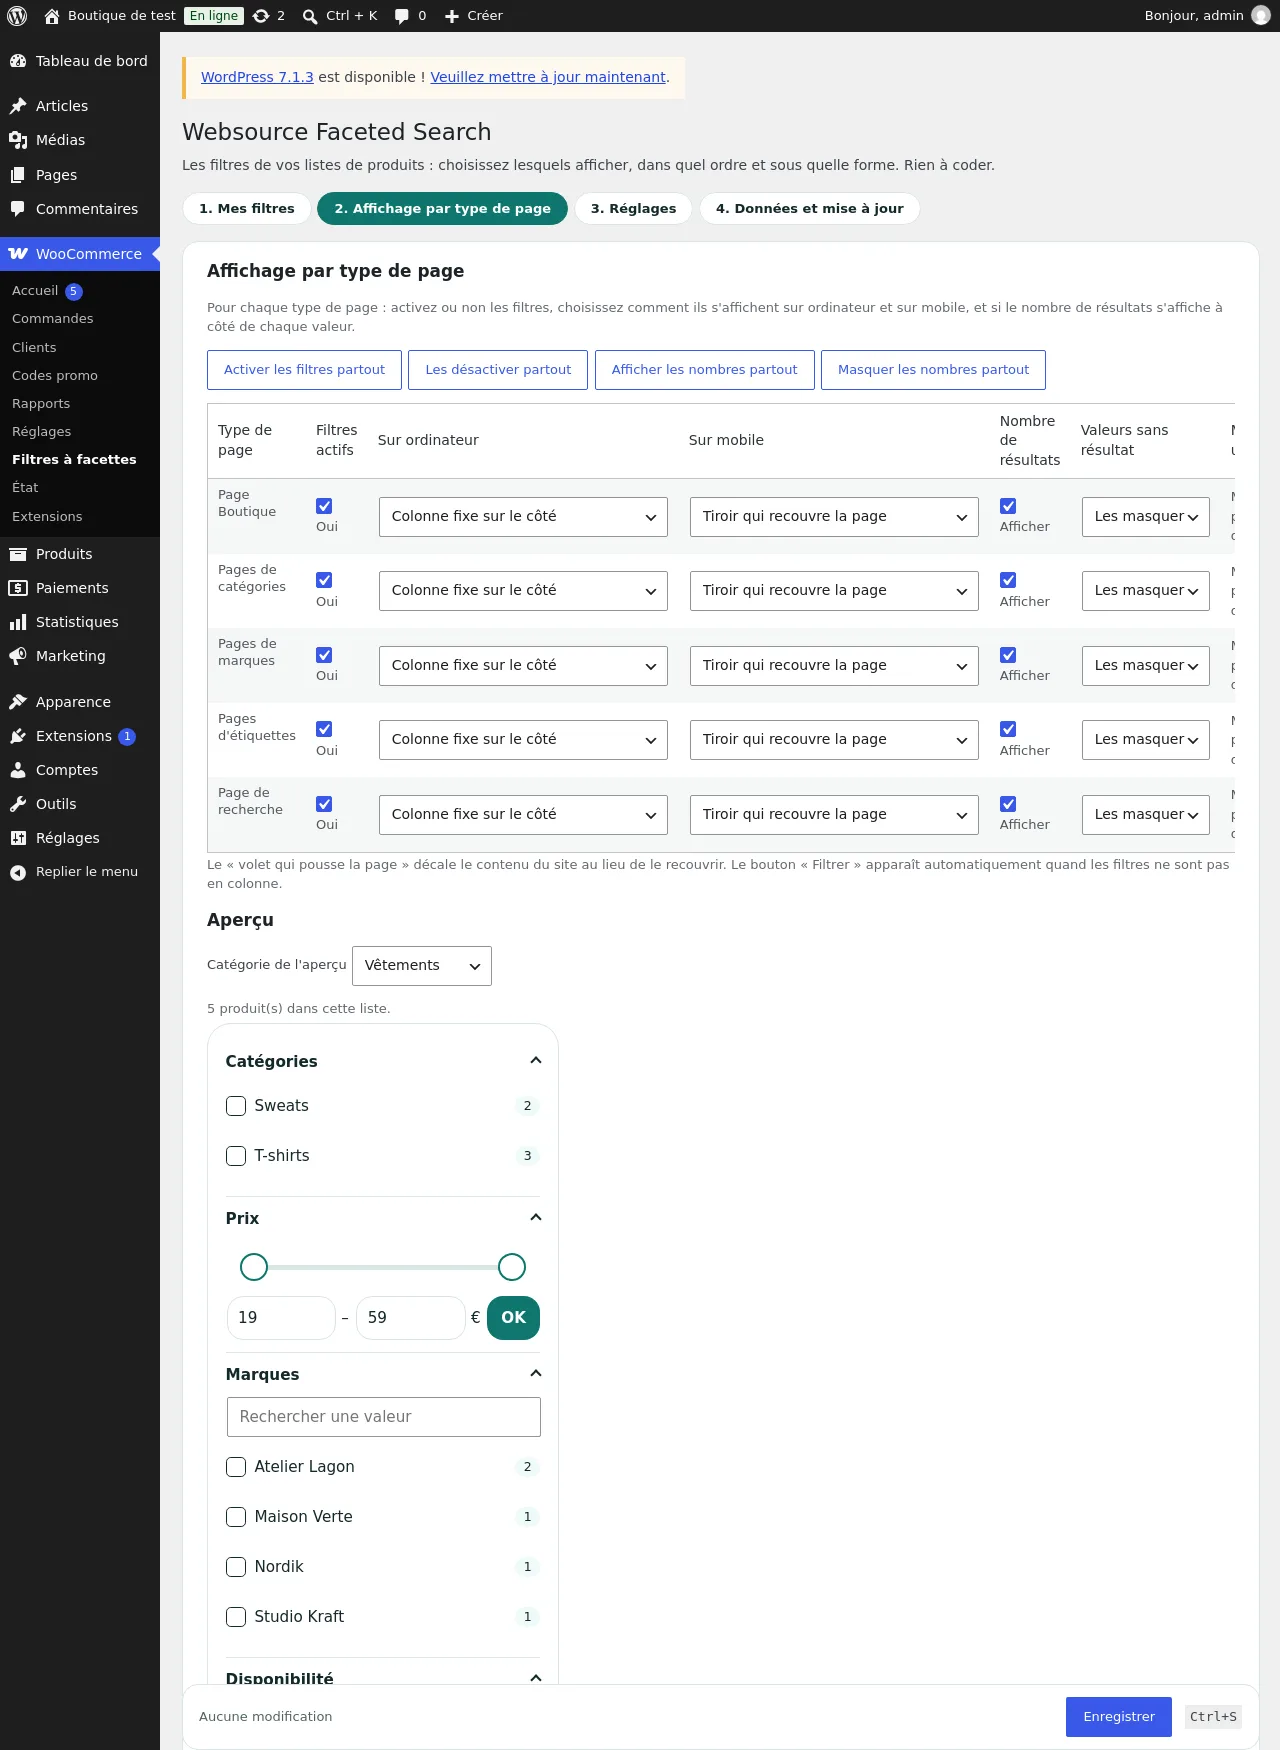Viewport: 1280px width, 1750px height.
Task: Click the Paiements icon in sidebar
Action: pyautogui.click(x=18, y=588)
